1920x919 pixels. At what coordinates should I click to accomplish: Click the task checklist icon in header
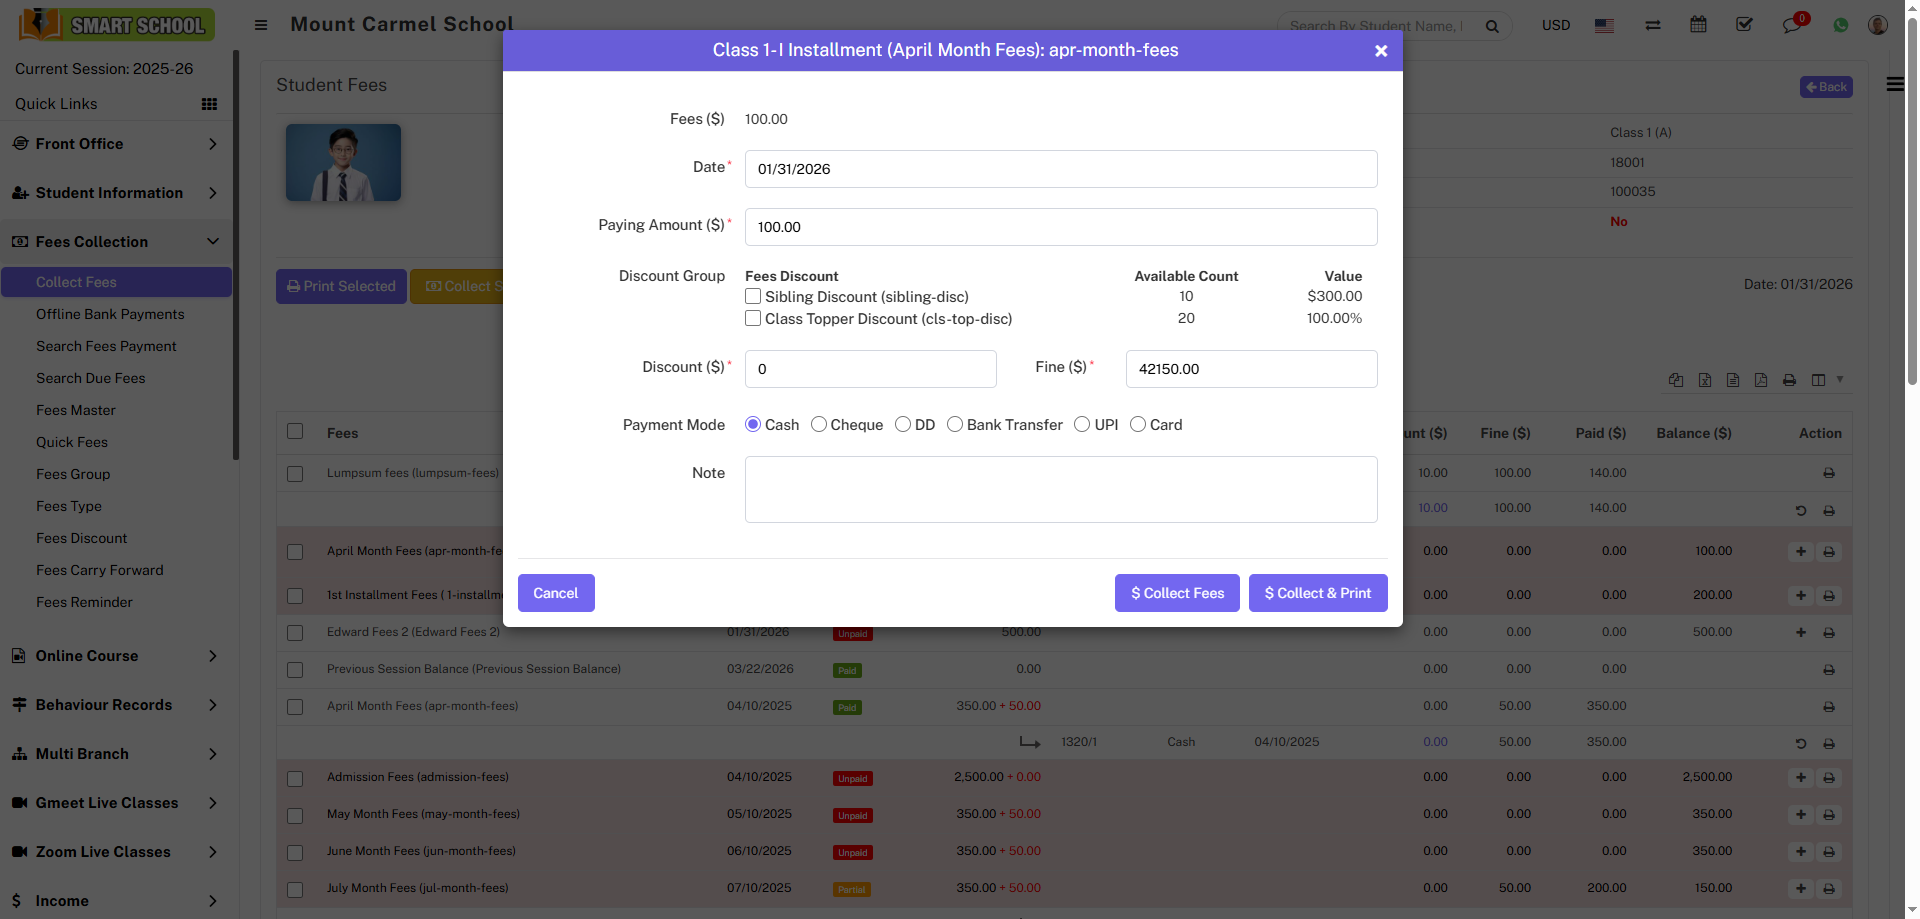click(x=1744, y=25)
